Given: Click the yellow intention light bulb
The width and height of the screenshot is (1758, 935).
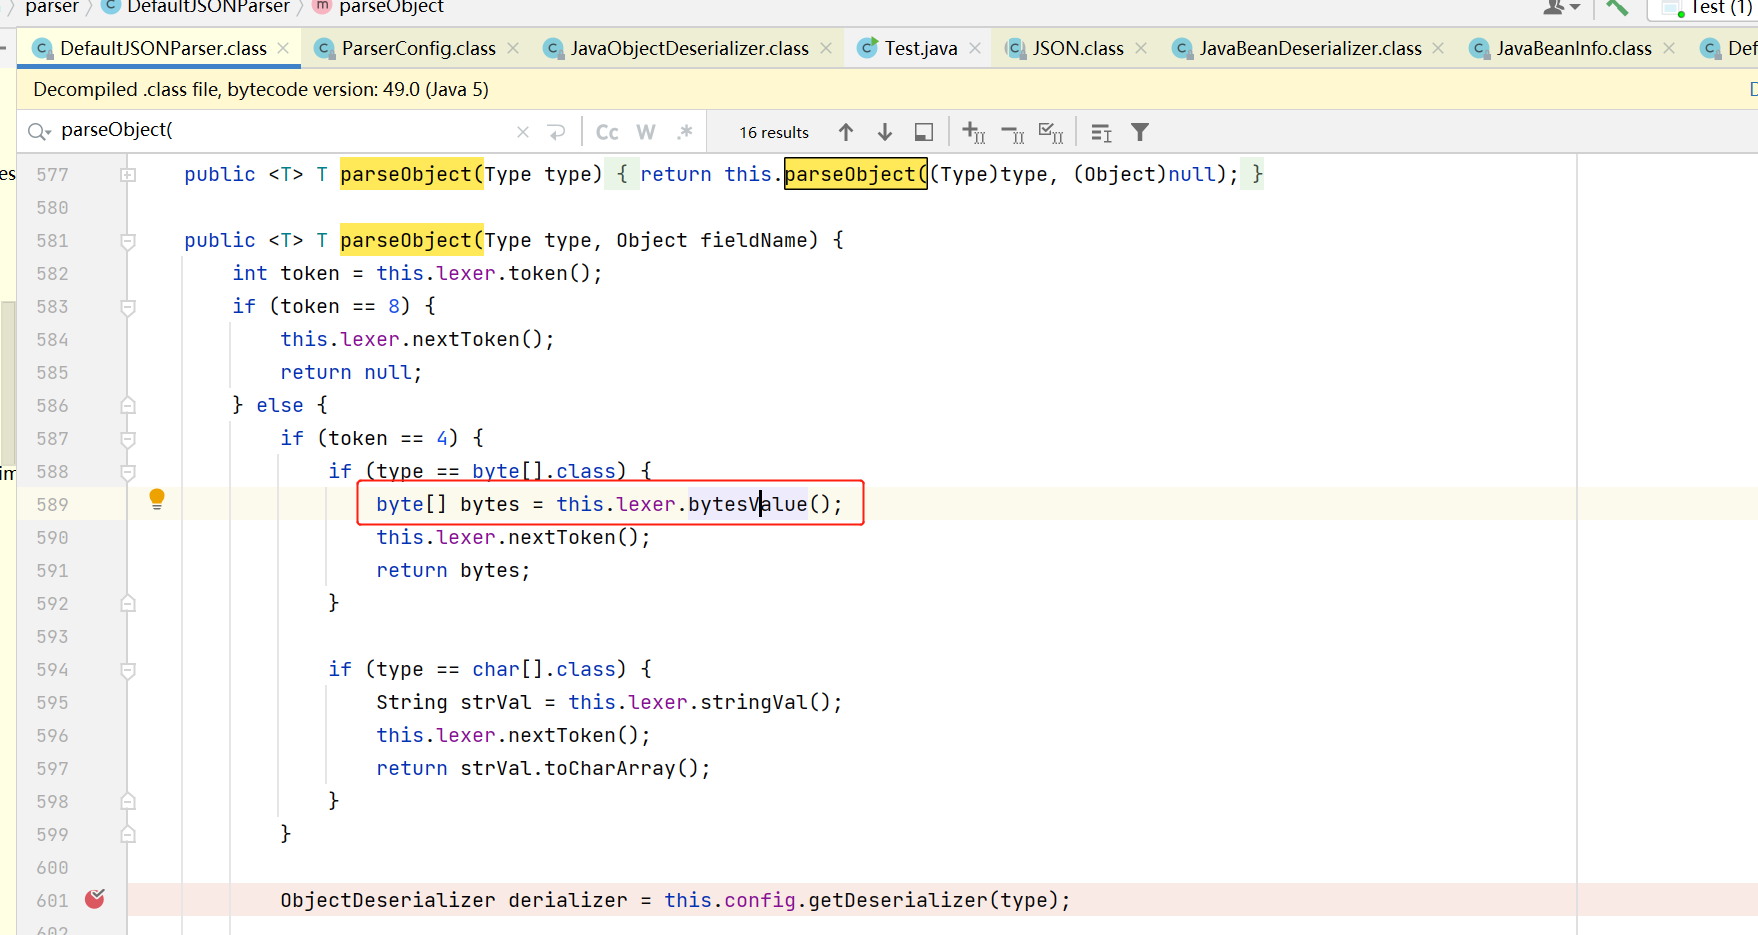Looking at the screenshot, I should 157,499.
